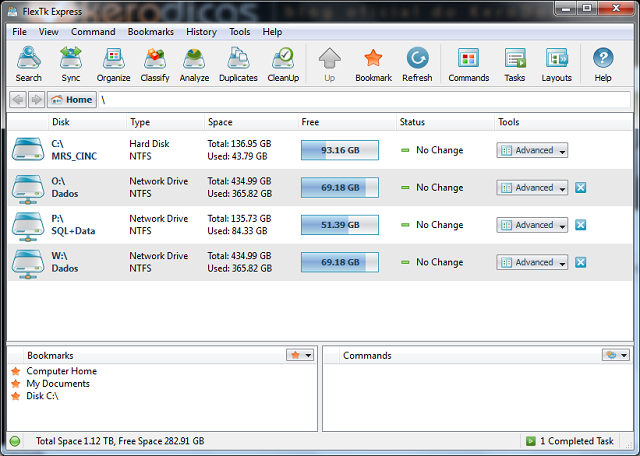Sort by the Disk column header
This screenshot has height=456, width=640.
point(87,122)
